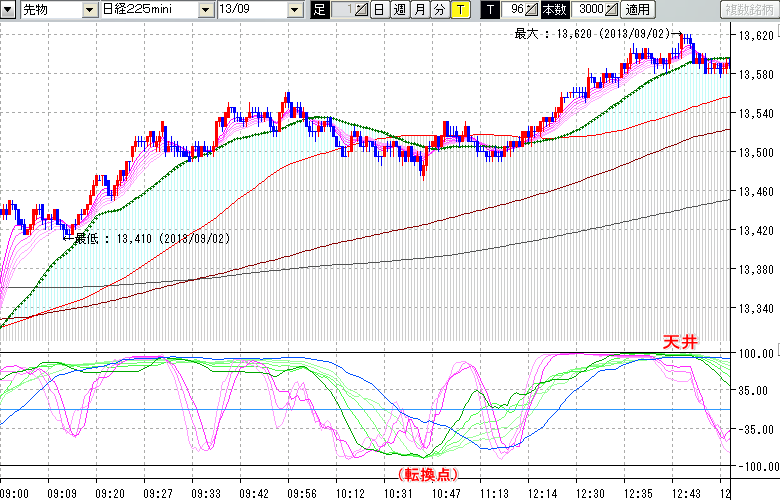
Task: Switch to minute bars with 分 button
Action: click(x=439, y=9)
